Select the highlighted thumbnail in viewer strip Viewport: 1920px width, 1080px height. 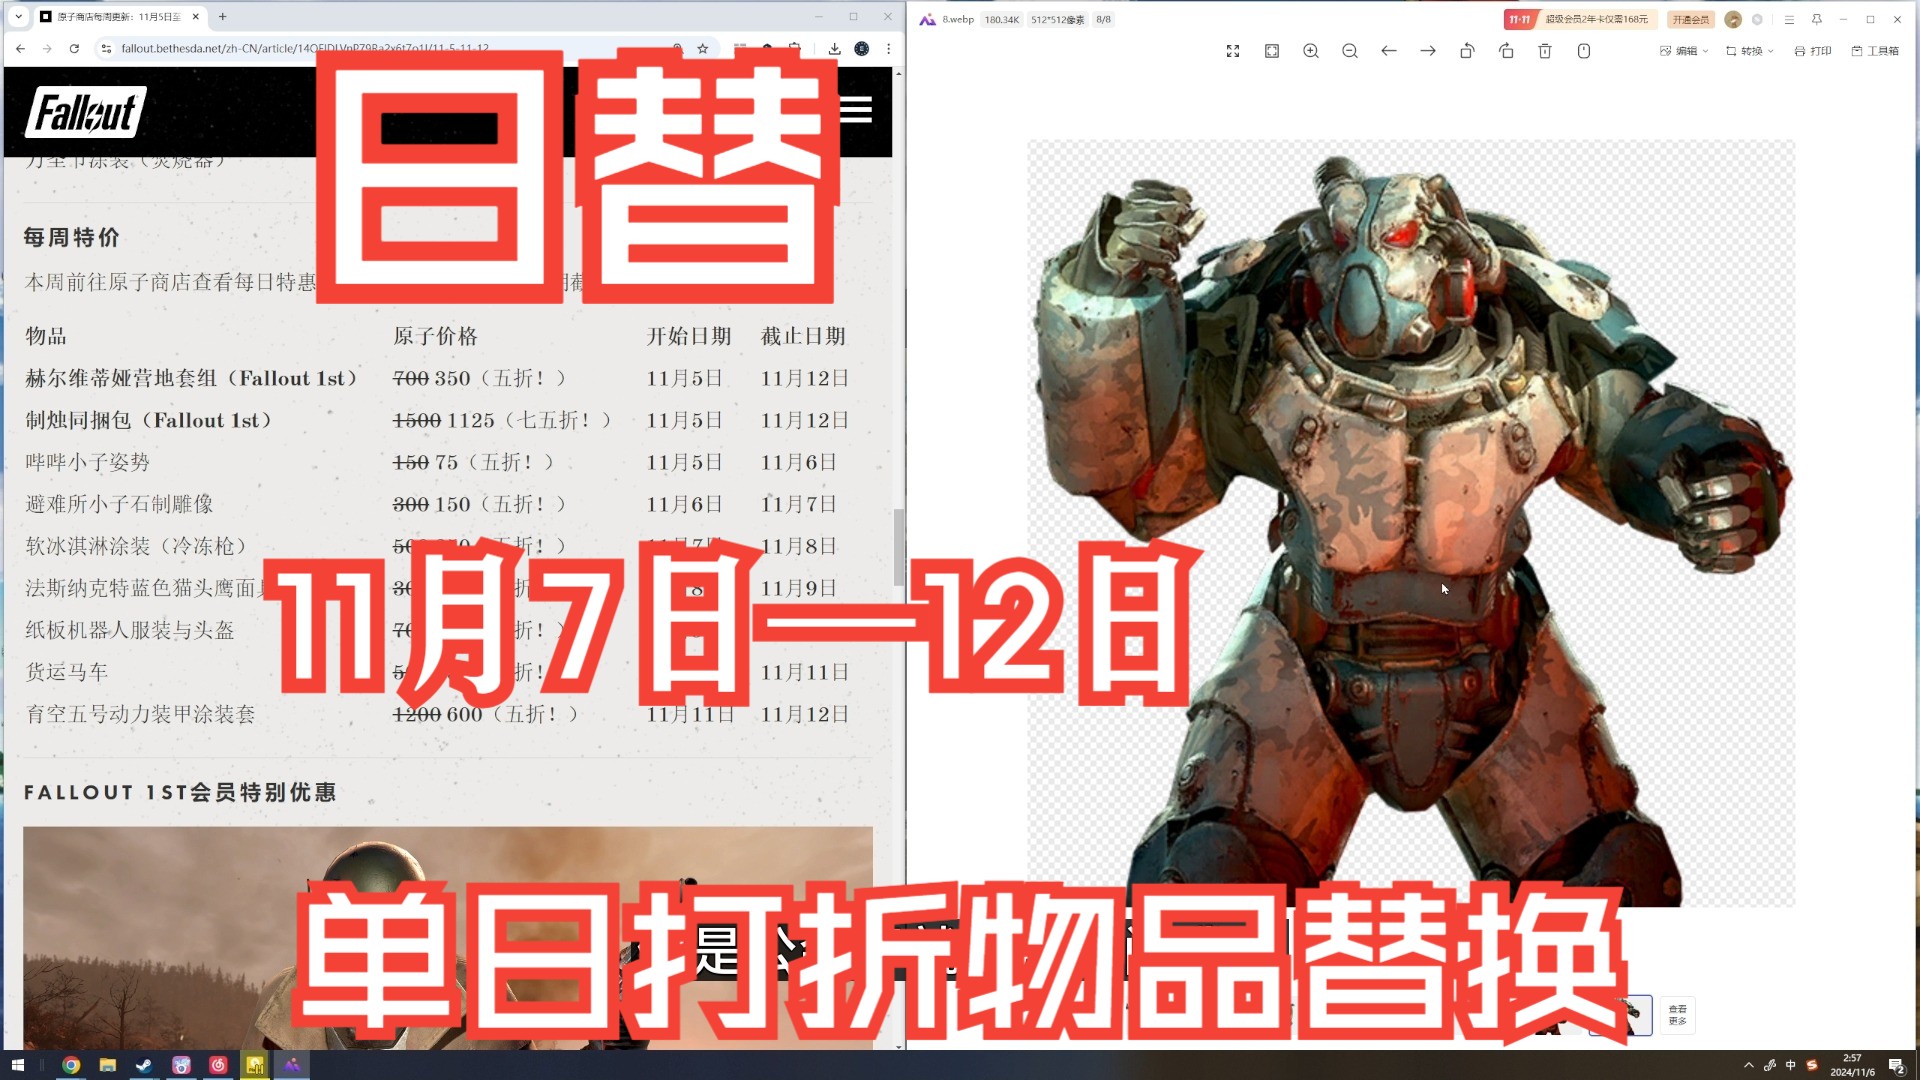[x=1621, y=1015]
